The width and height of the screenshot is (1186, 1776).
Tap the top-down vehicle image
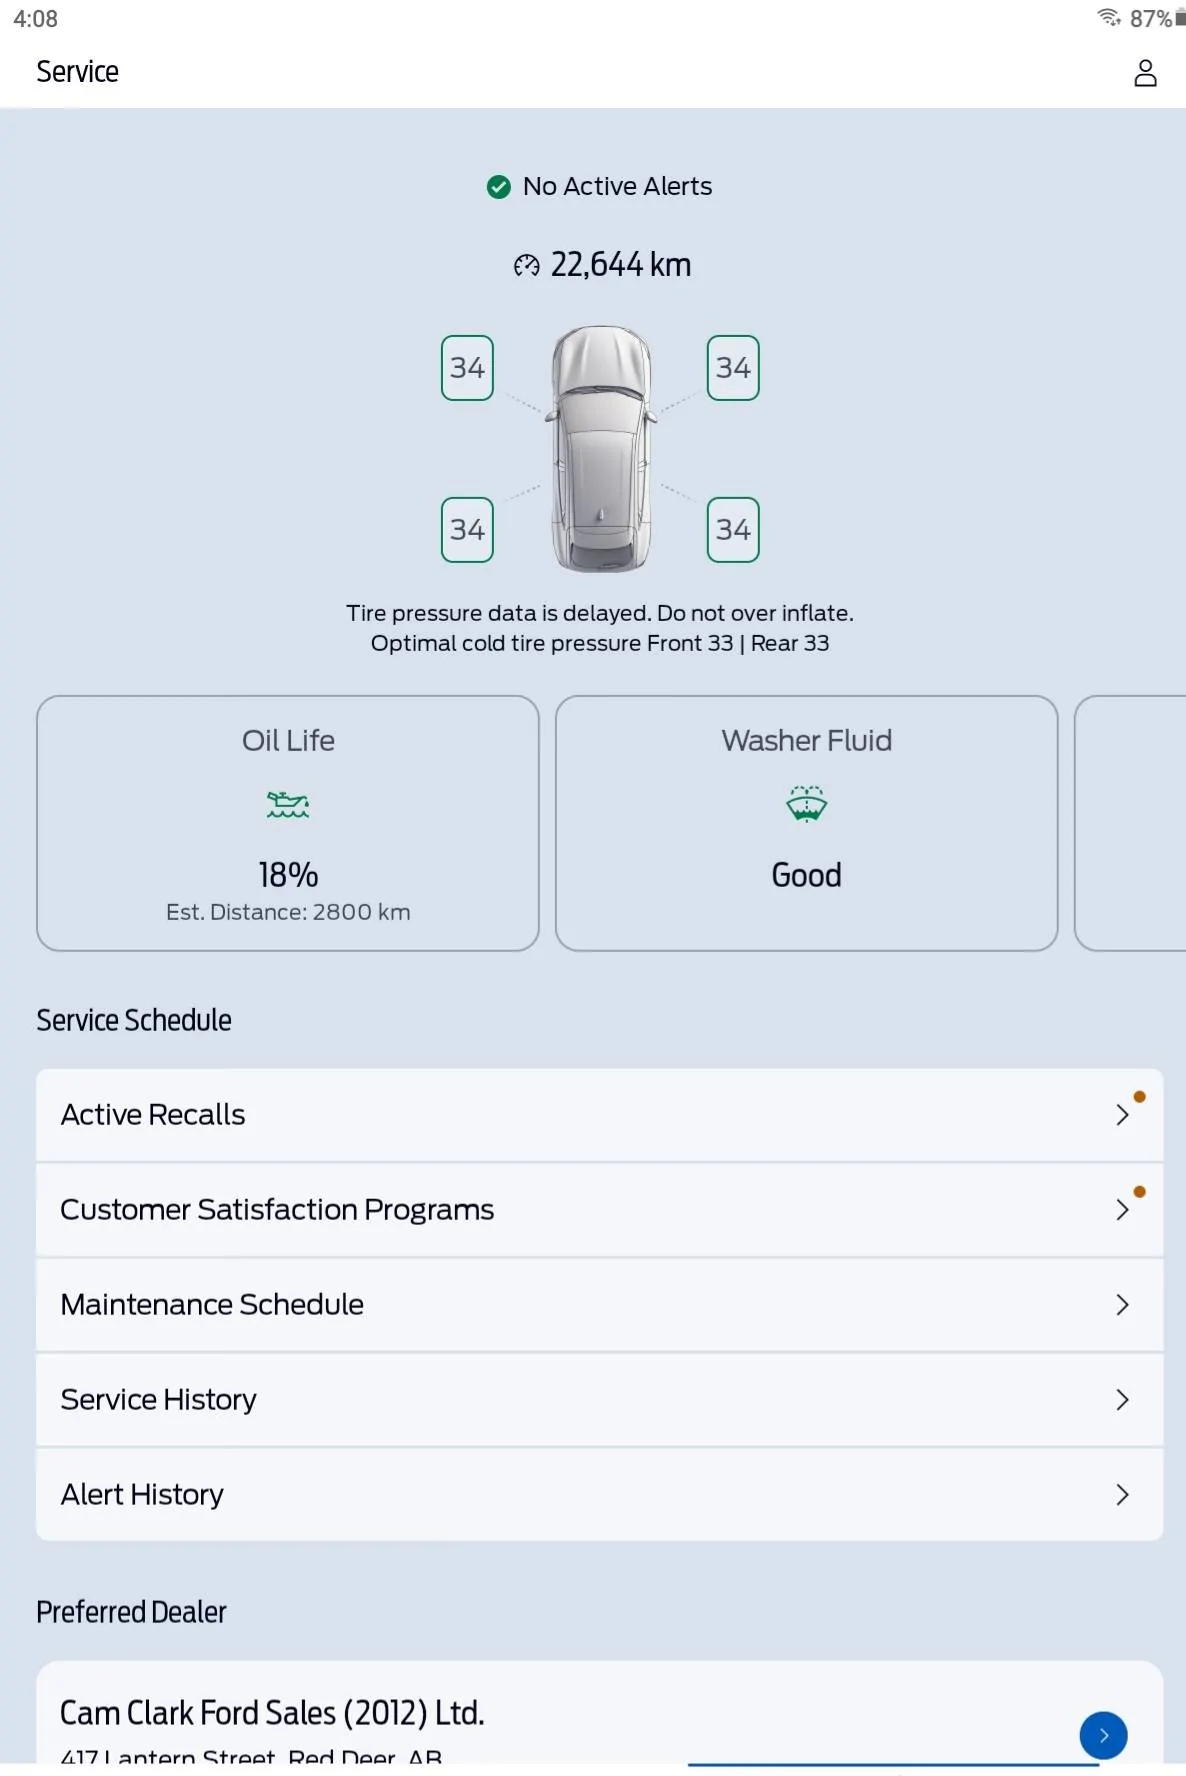601,448
